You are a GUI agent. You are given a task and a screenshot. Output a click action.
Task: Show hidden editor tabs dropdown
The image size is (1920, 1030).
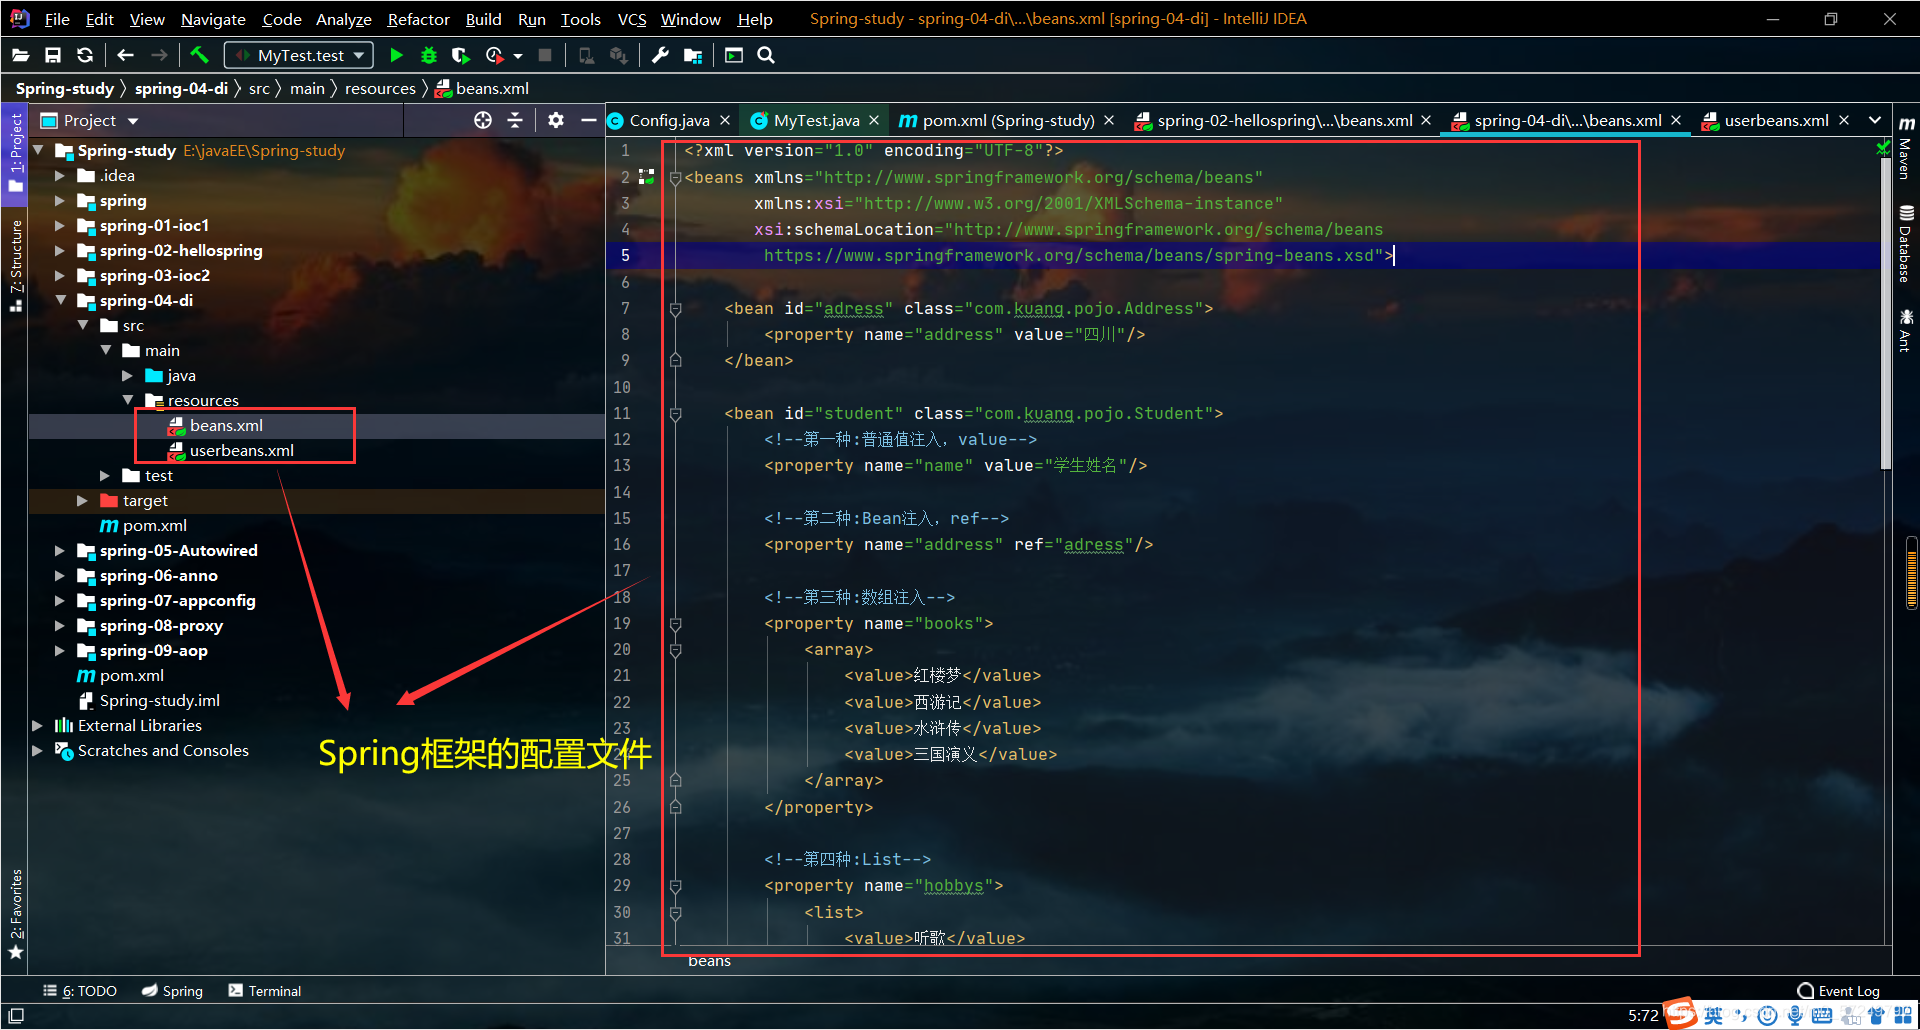[x=1875, y=120]
